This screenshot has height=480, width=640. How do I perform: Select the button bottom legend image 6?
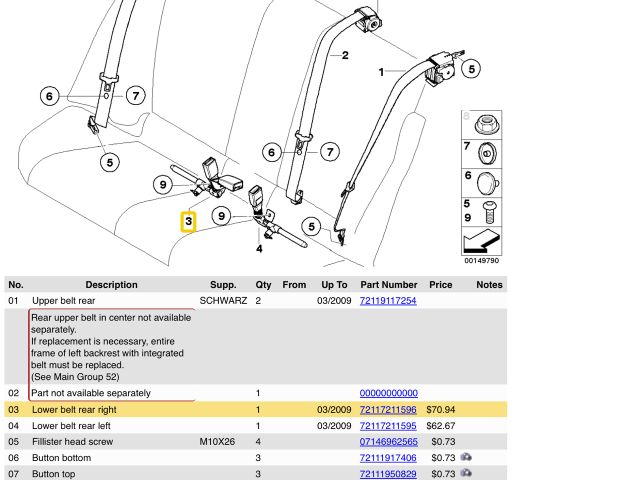(485, 182)
